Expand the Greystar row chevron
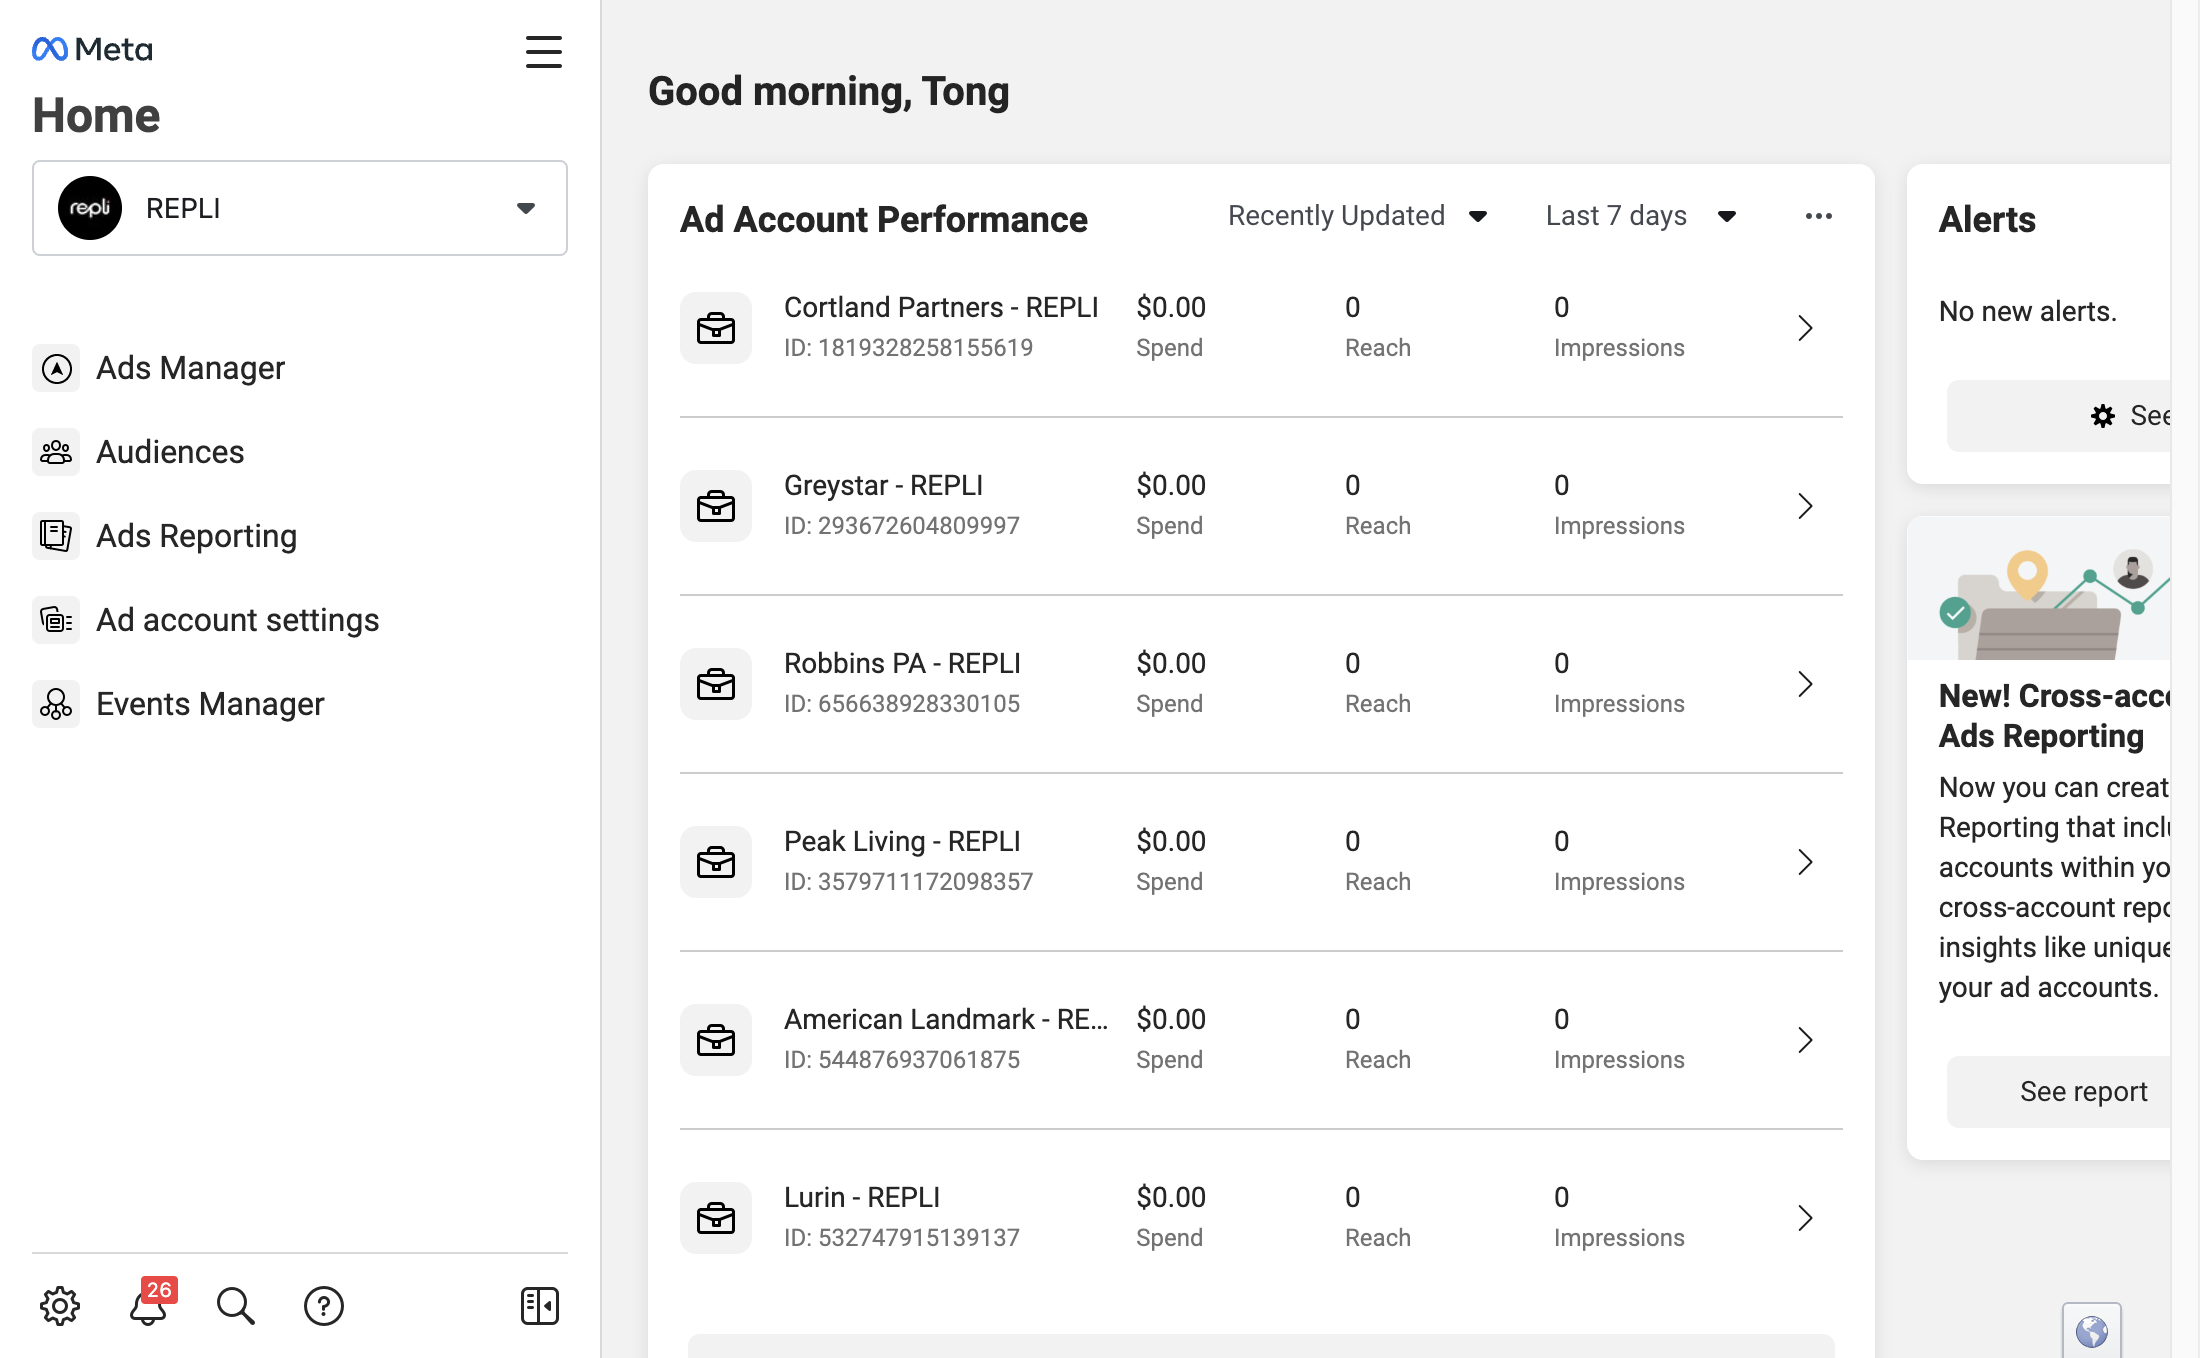2200x1358 pixels. [x=1805, y=506]
